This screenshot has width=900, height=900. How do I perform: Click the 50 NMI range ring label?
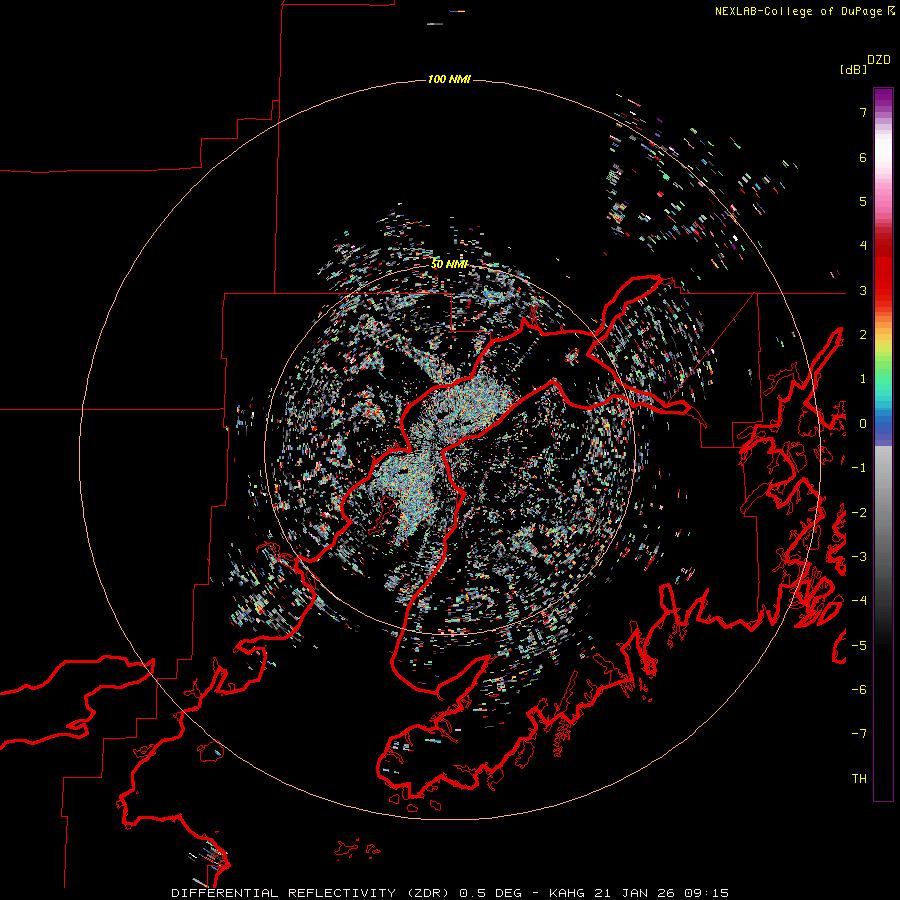(449, 265)
